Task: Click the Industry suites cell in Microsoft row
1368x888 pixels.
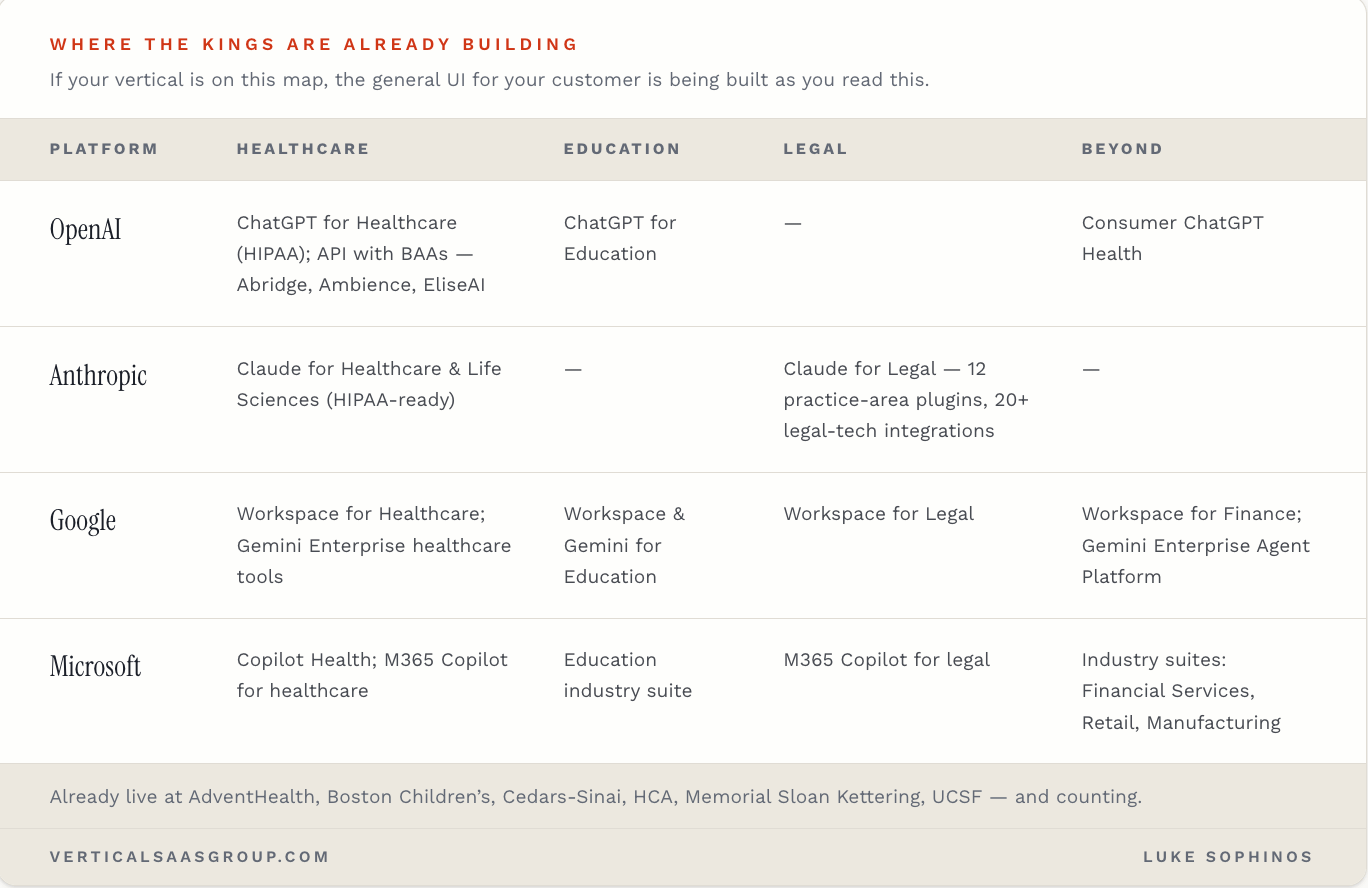Action: coord(1181,691)
